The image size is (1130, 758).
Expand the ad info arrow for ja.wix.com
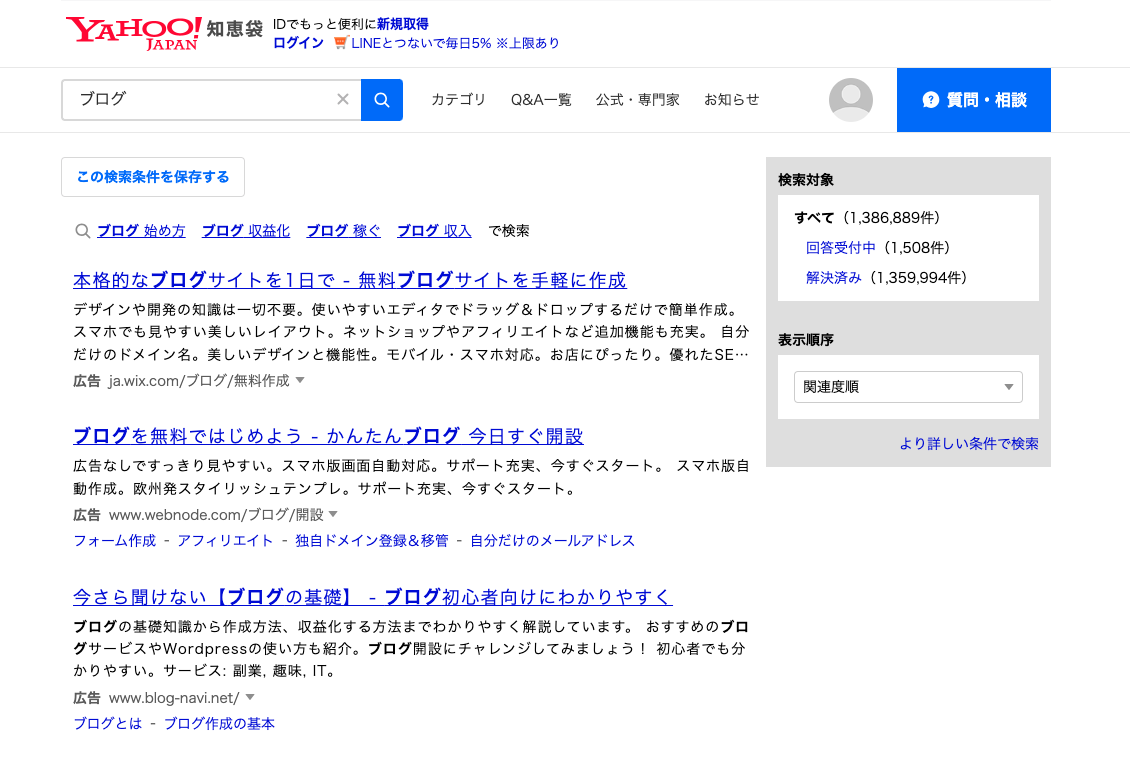tap(299, 380)
